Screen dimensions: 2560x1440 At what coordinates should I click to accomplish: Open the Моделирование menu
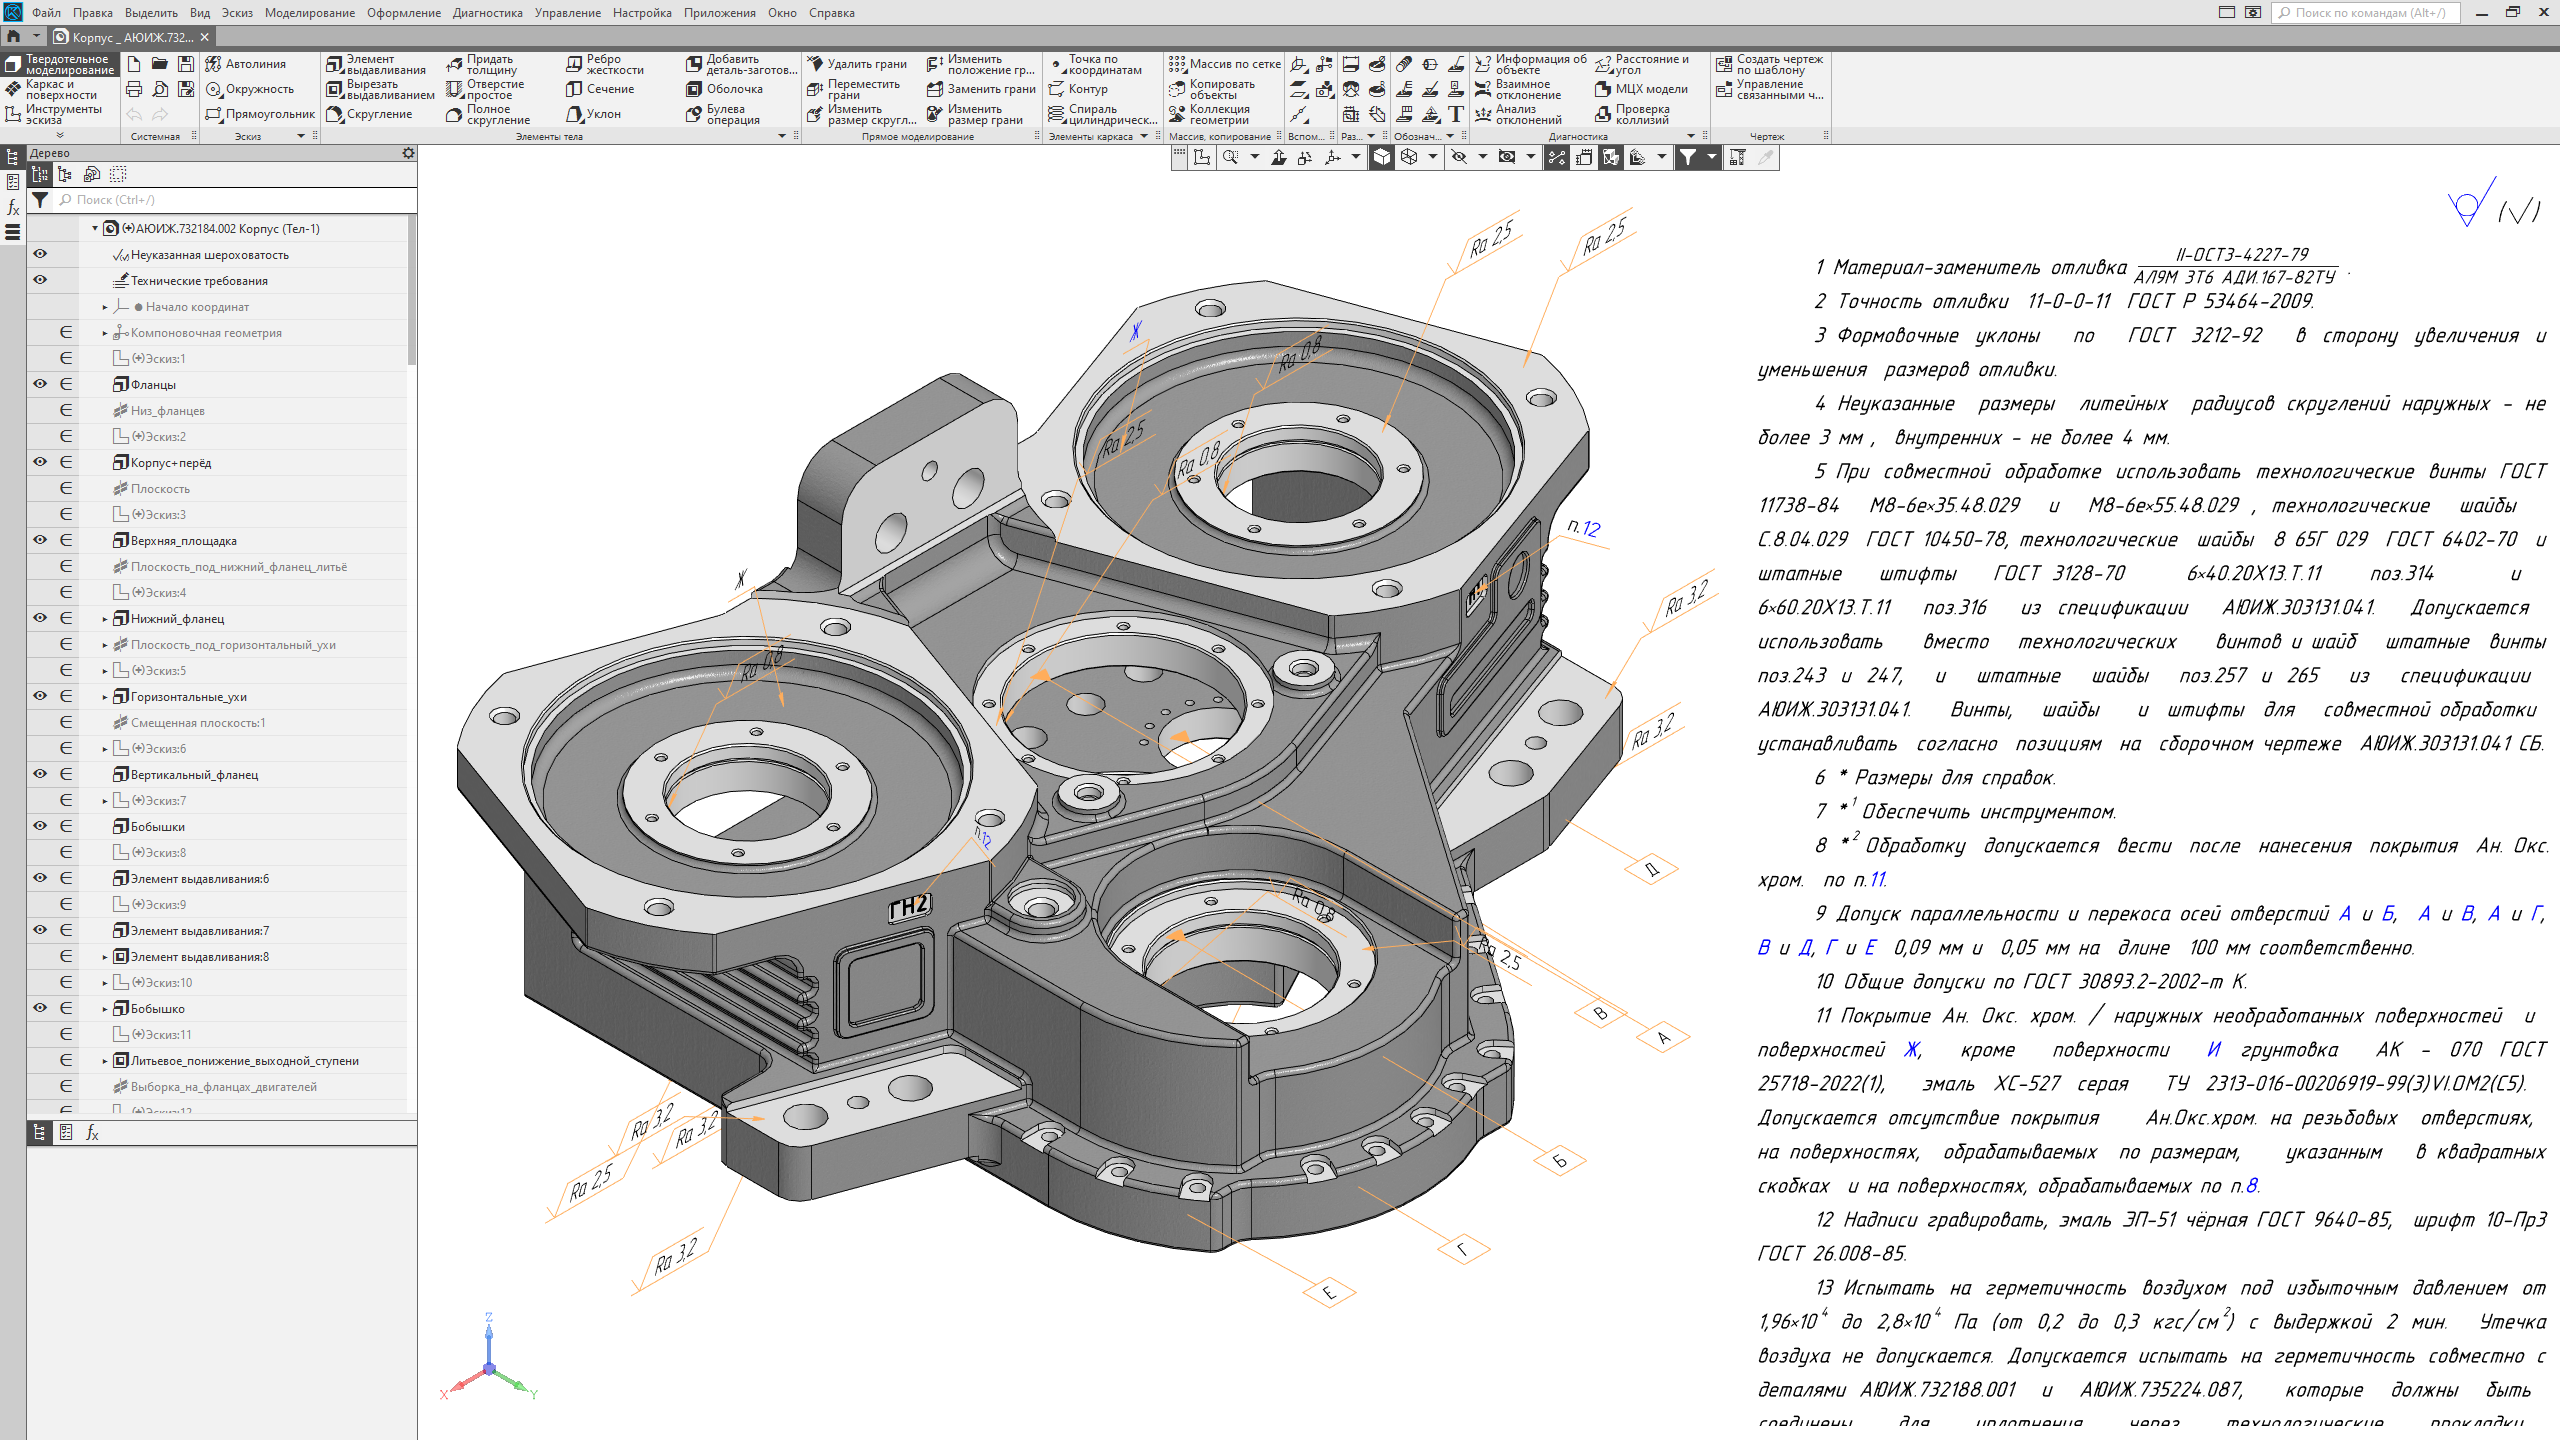[x=309, y=13]
